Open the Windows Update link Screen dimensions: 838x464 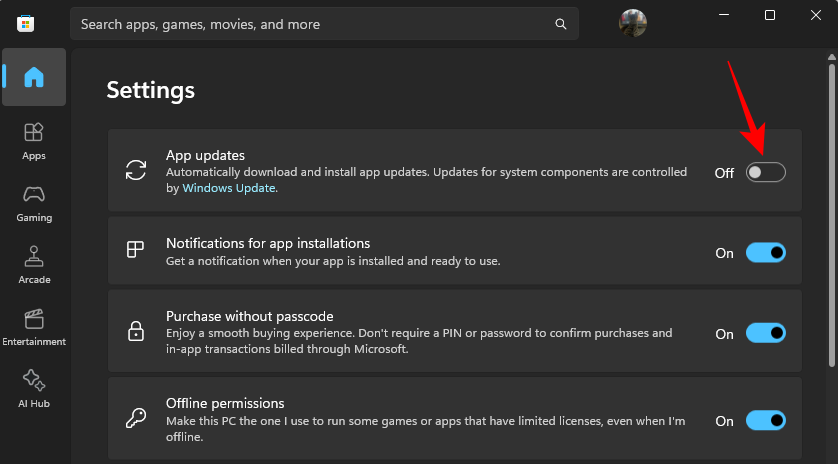tap(229, 188)
